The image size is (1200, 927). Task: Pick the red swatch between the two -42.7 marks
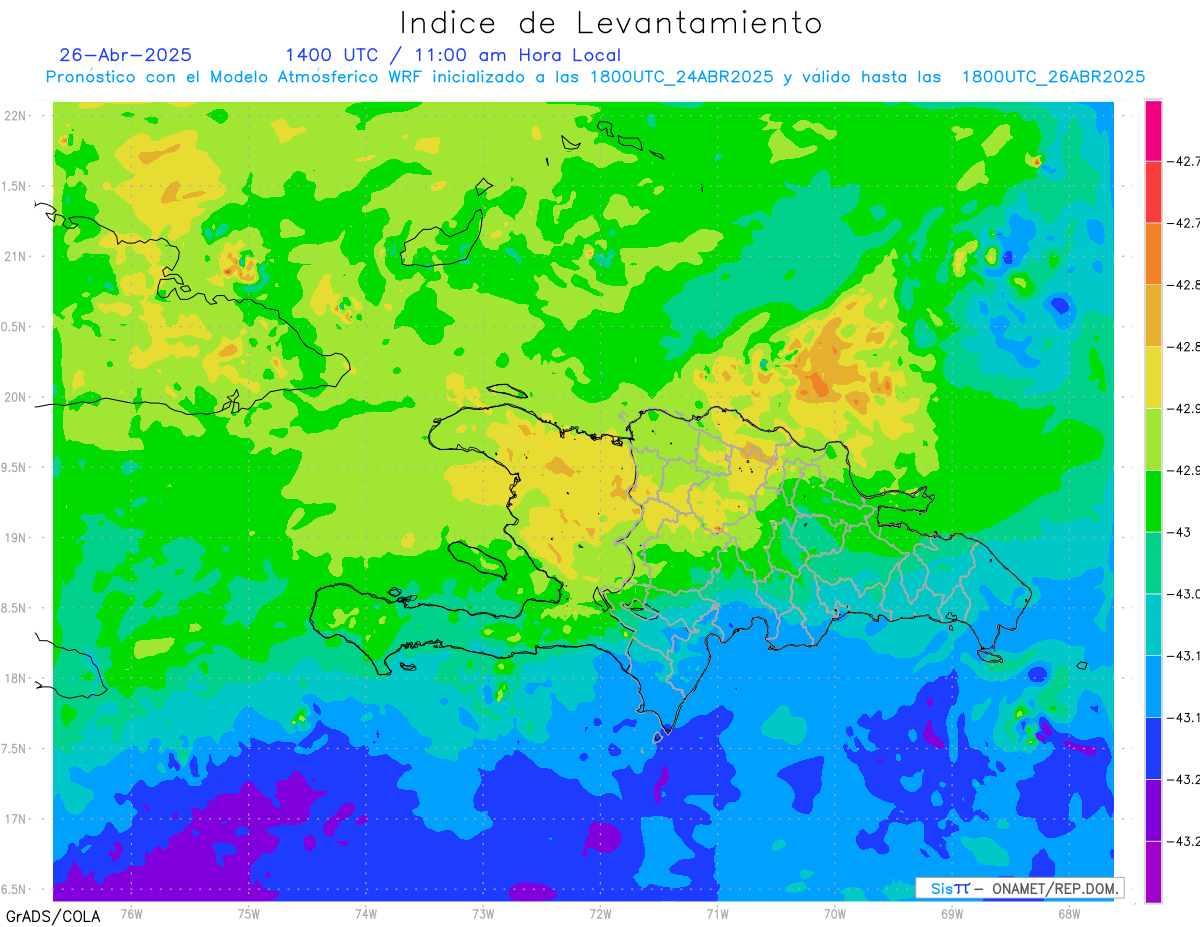(x=1153, y=192)
